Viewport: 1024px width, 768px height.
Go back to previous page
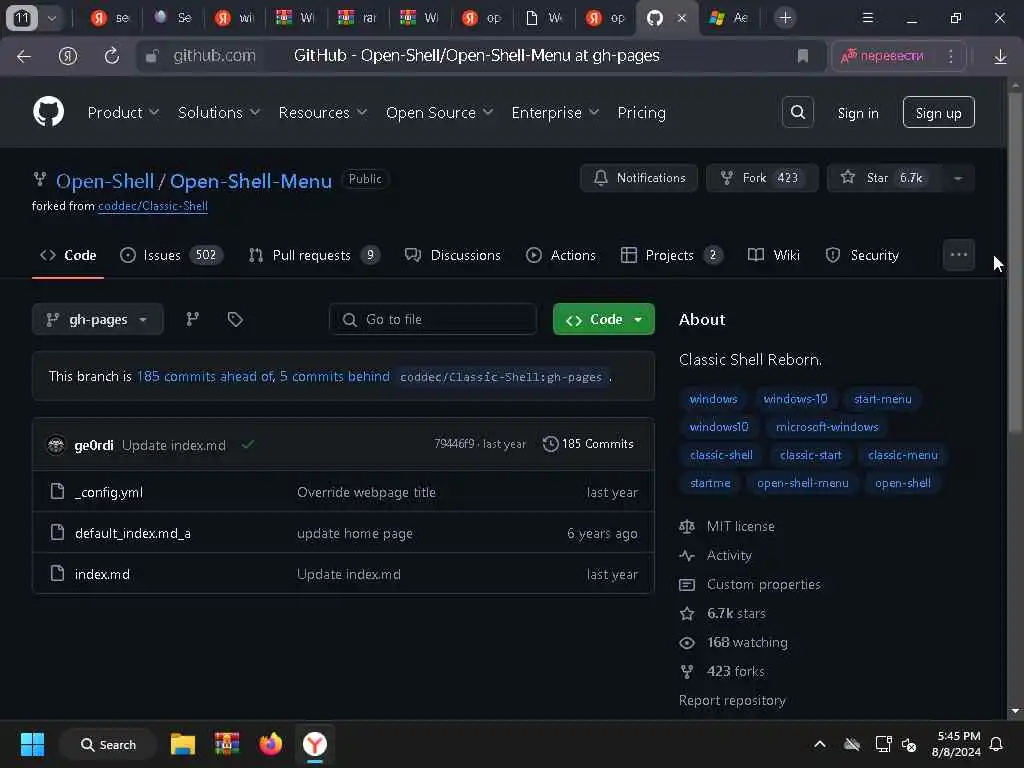coord(24,56)
